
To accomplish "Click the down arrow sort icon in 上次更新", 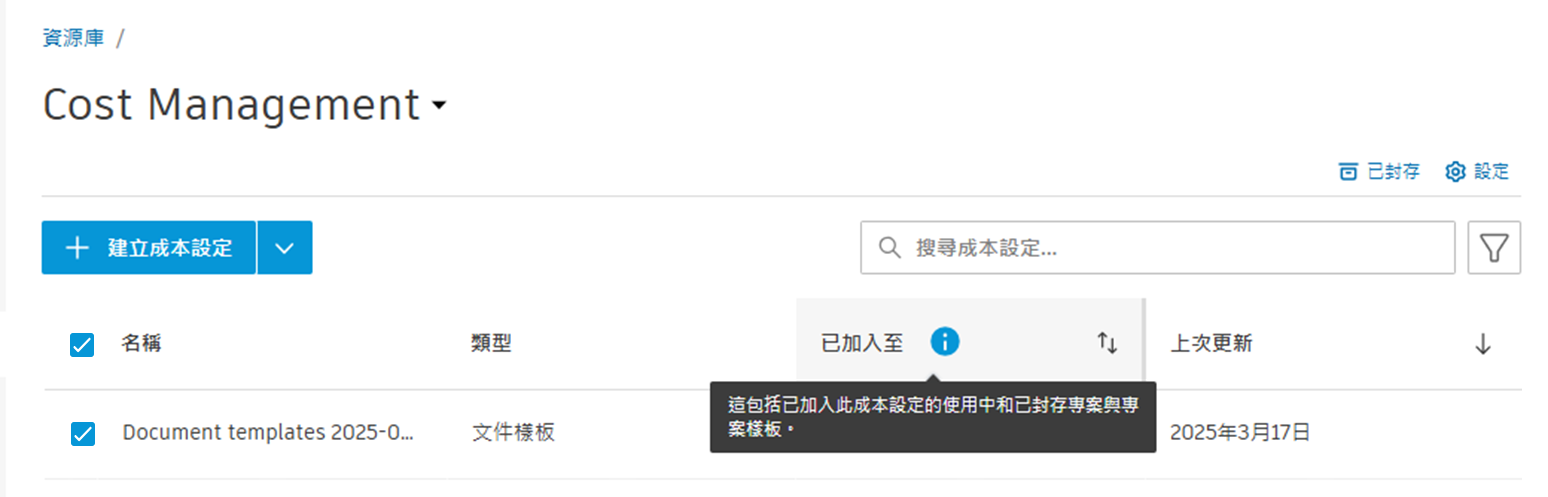I will 1483,344.
